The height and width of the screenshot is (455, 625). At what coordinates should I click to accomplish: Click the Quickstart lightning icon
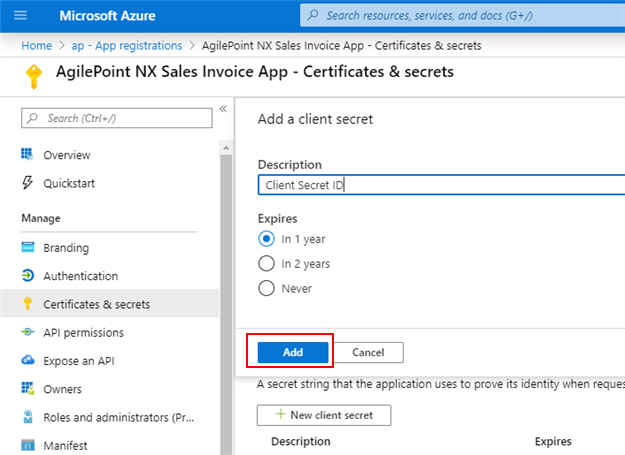[x=27, y=182]
